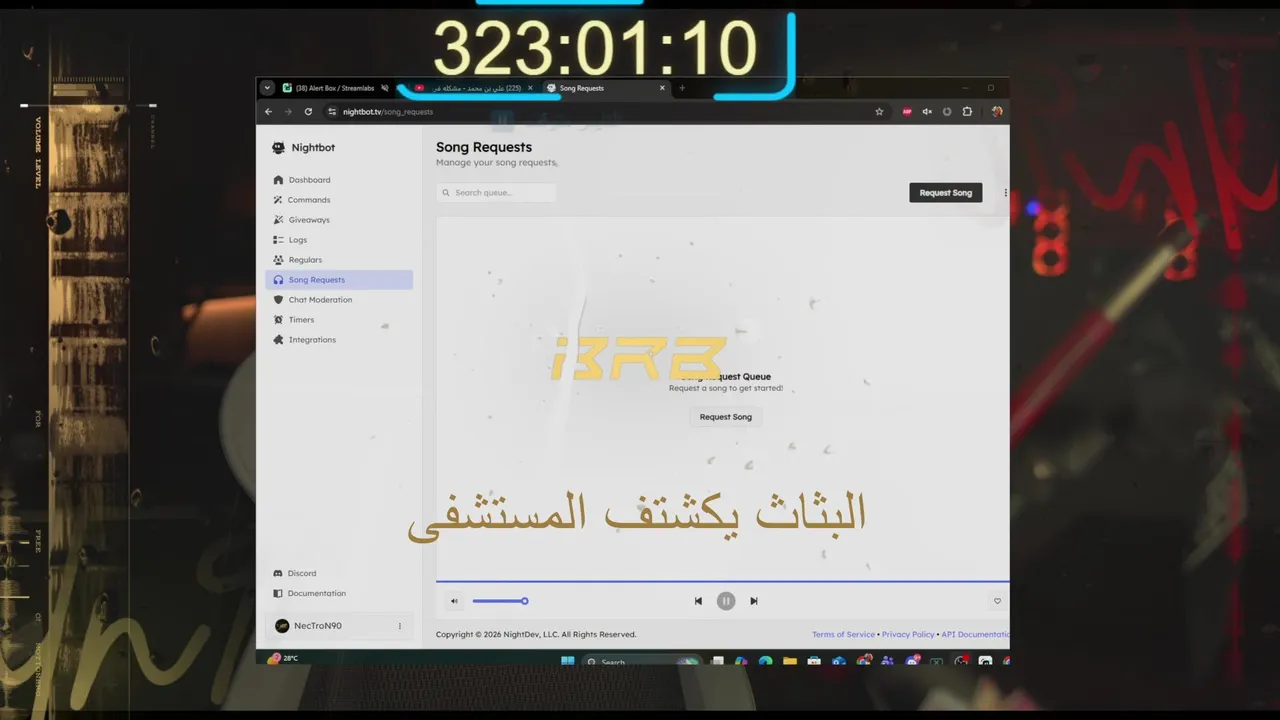1280x720 pixels.
Task: Switch to the Alert Box / Streamlabs tab
Action: coord(335,88)
